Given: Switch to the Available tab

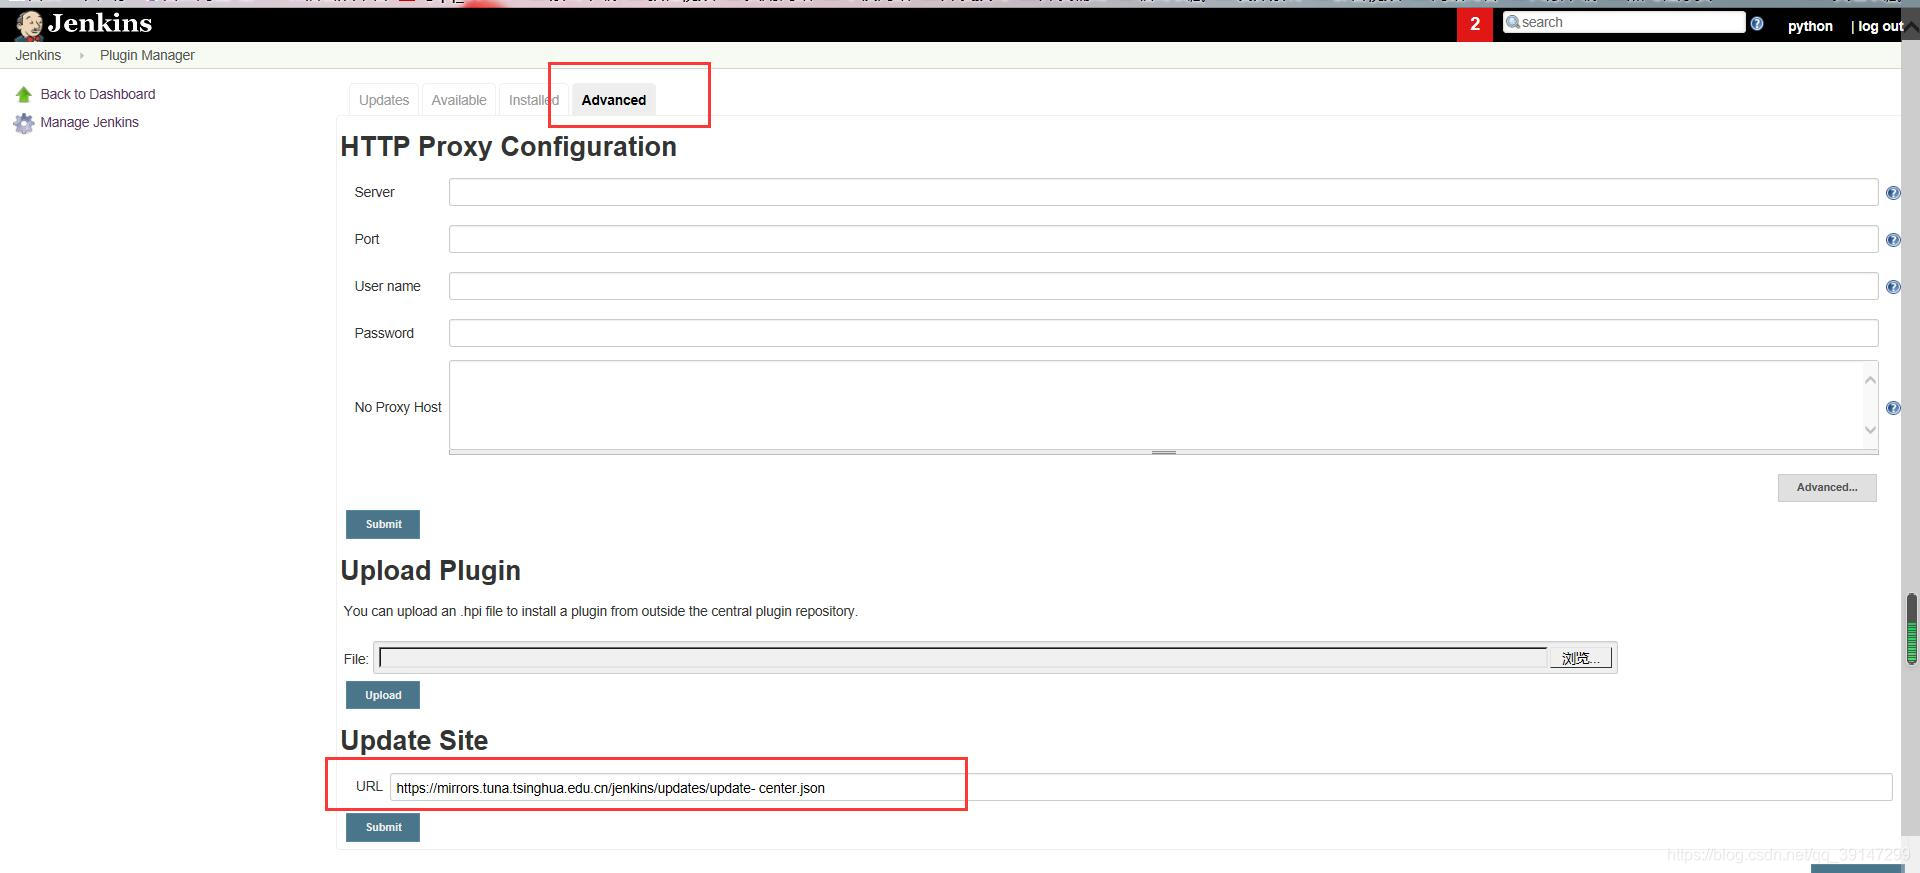Looking at the screenshot, I should point(459,100).
